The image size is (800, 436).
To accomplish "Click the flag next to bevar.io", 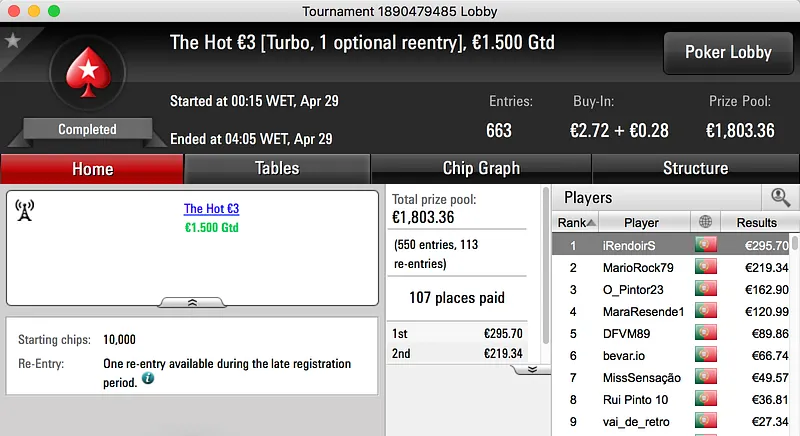I will coord(707,355).
